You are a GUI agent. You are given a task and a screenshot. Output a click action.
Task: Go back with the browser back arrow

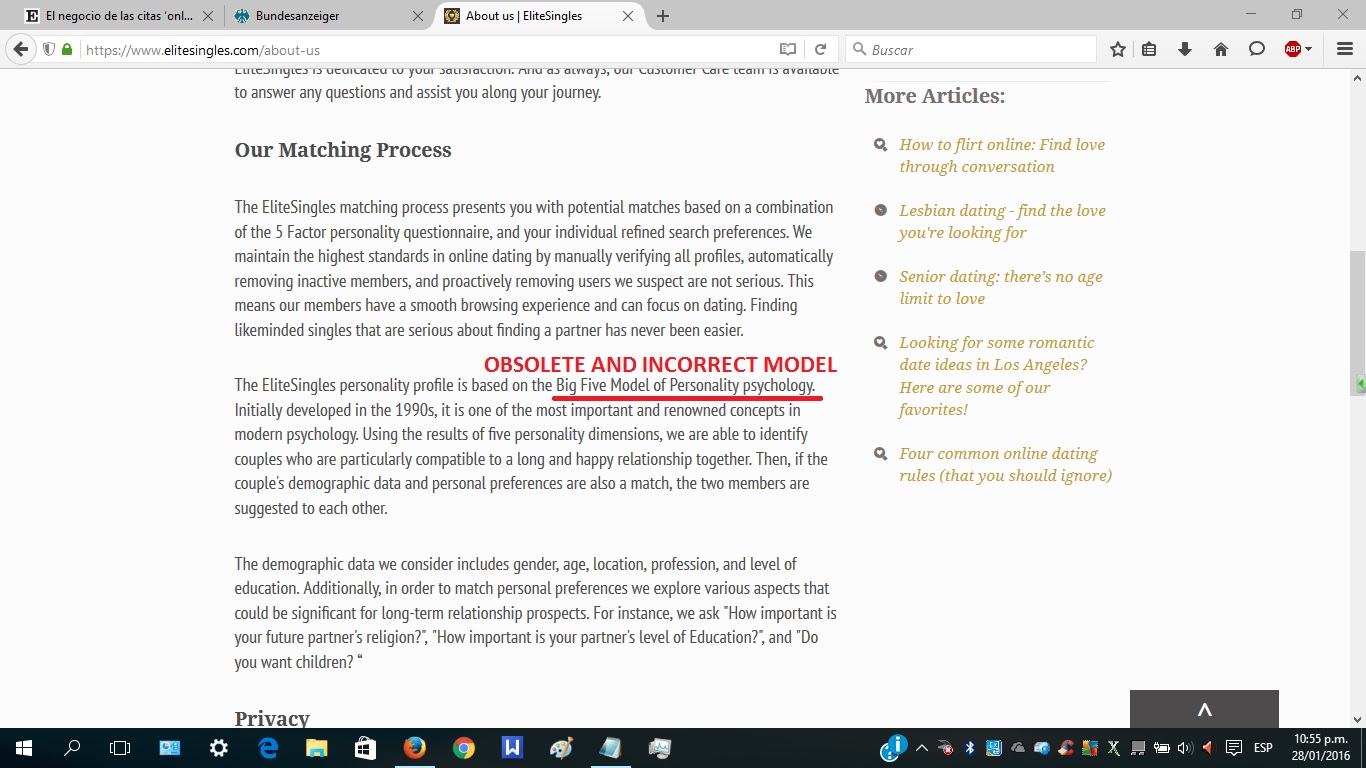(x=21, y=49)
